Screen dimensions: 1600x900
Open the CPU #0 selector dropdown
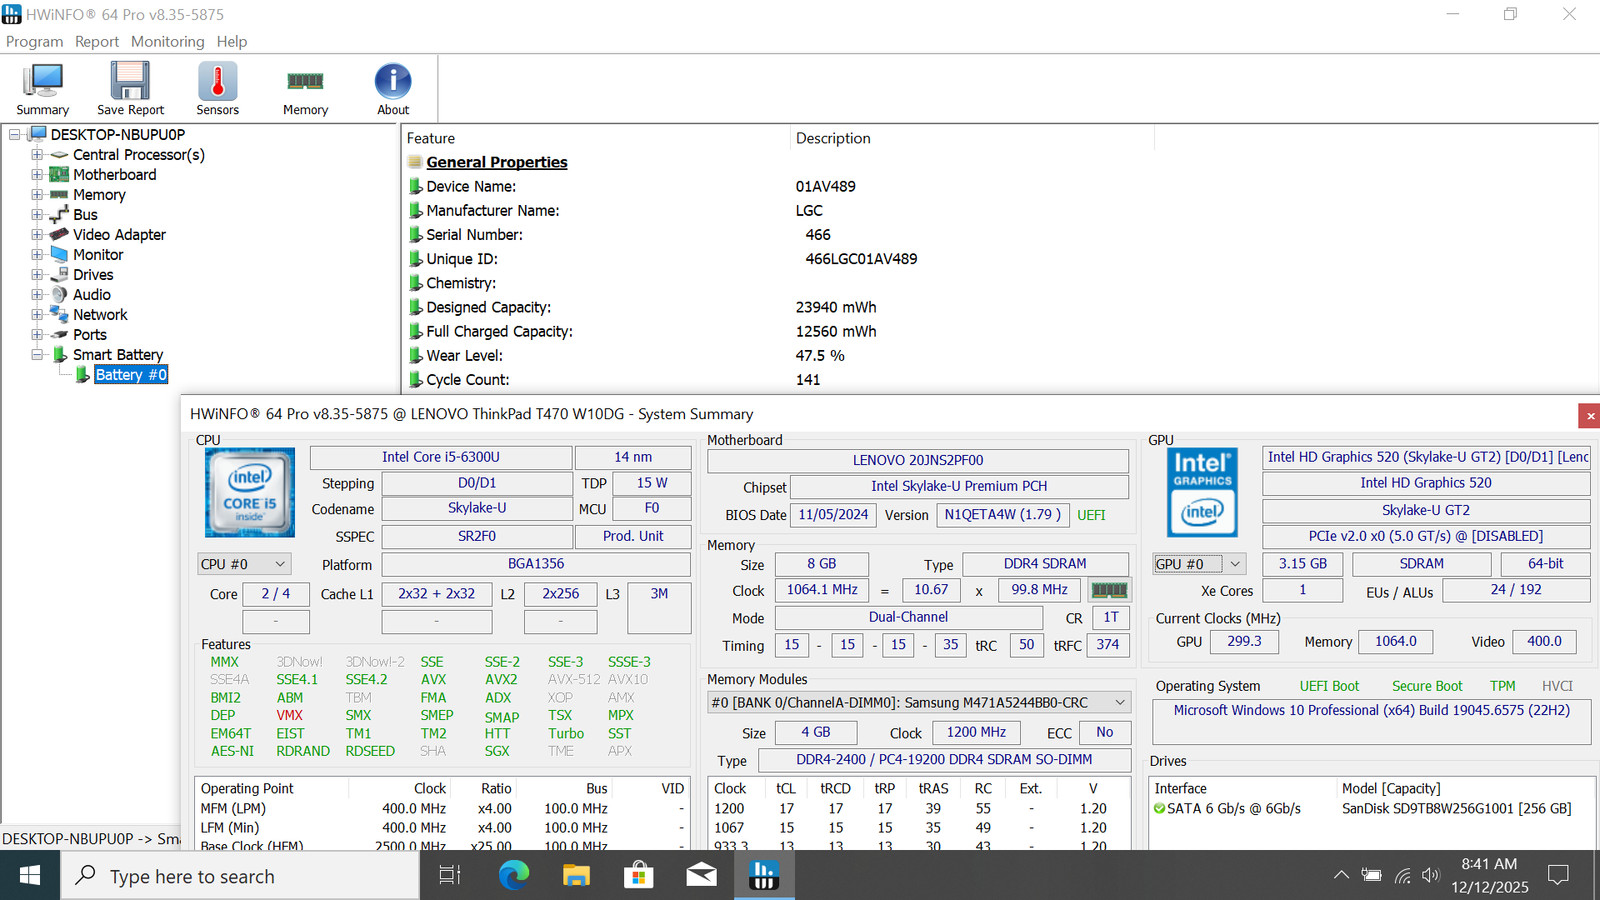click(x=244, y=564)
